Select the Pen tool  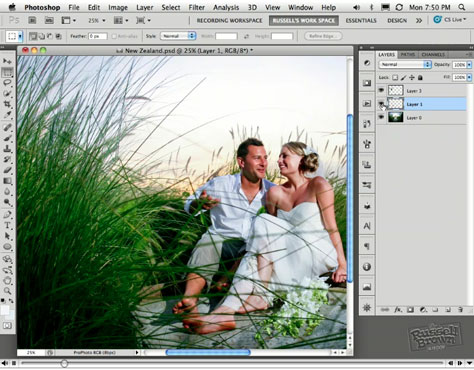coord(7,215)
